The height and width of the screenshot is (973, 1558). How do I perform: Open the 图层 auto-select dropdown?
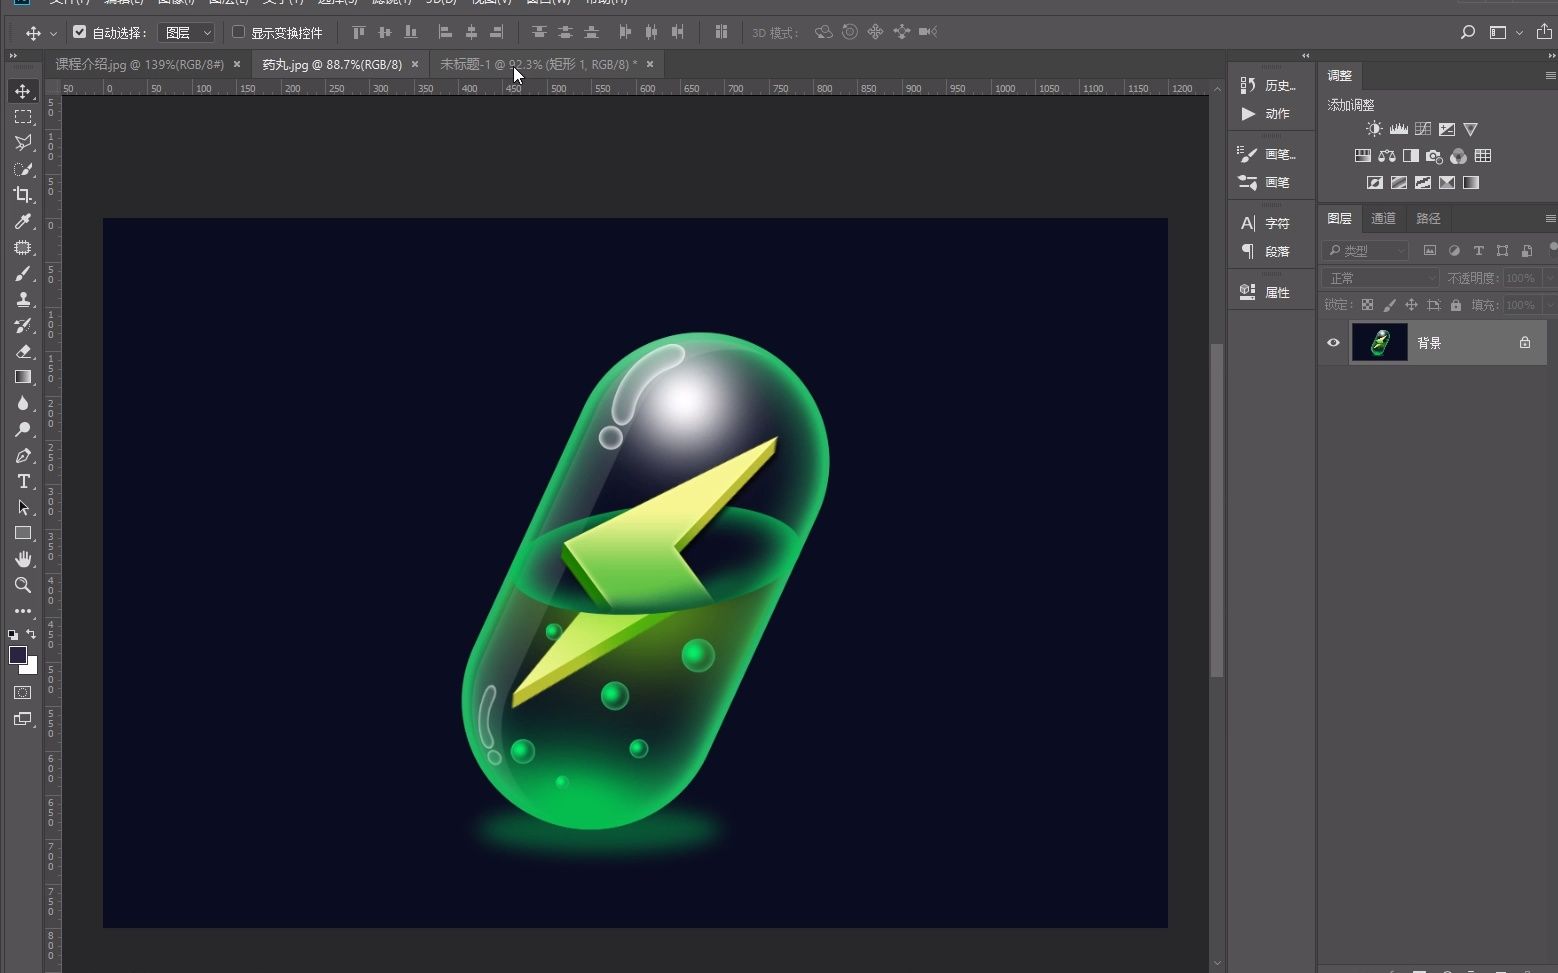186,33
